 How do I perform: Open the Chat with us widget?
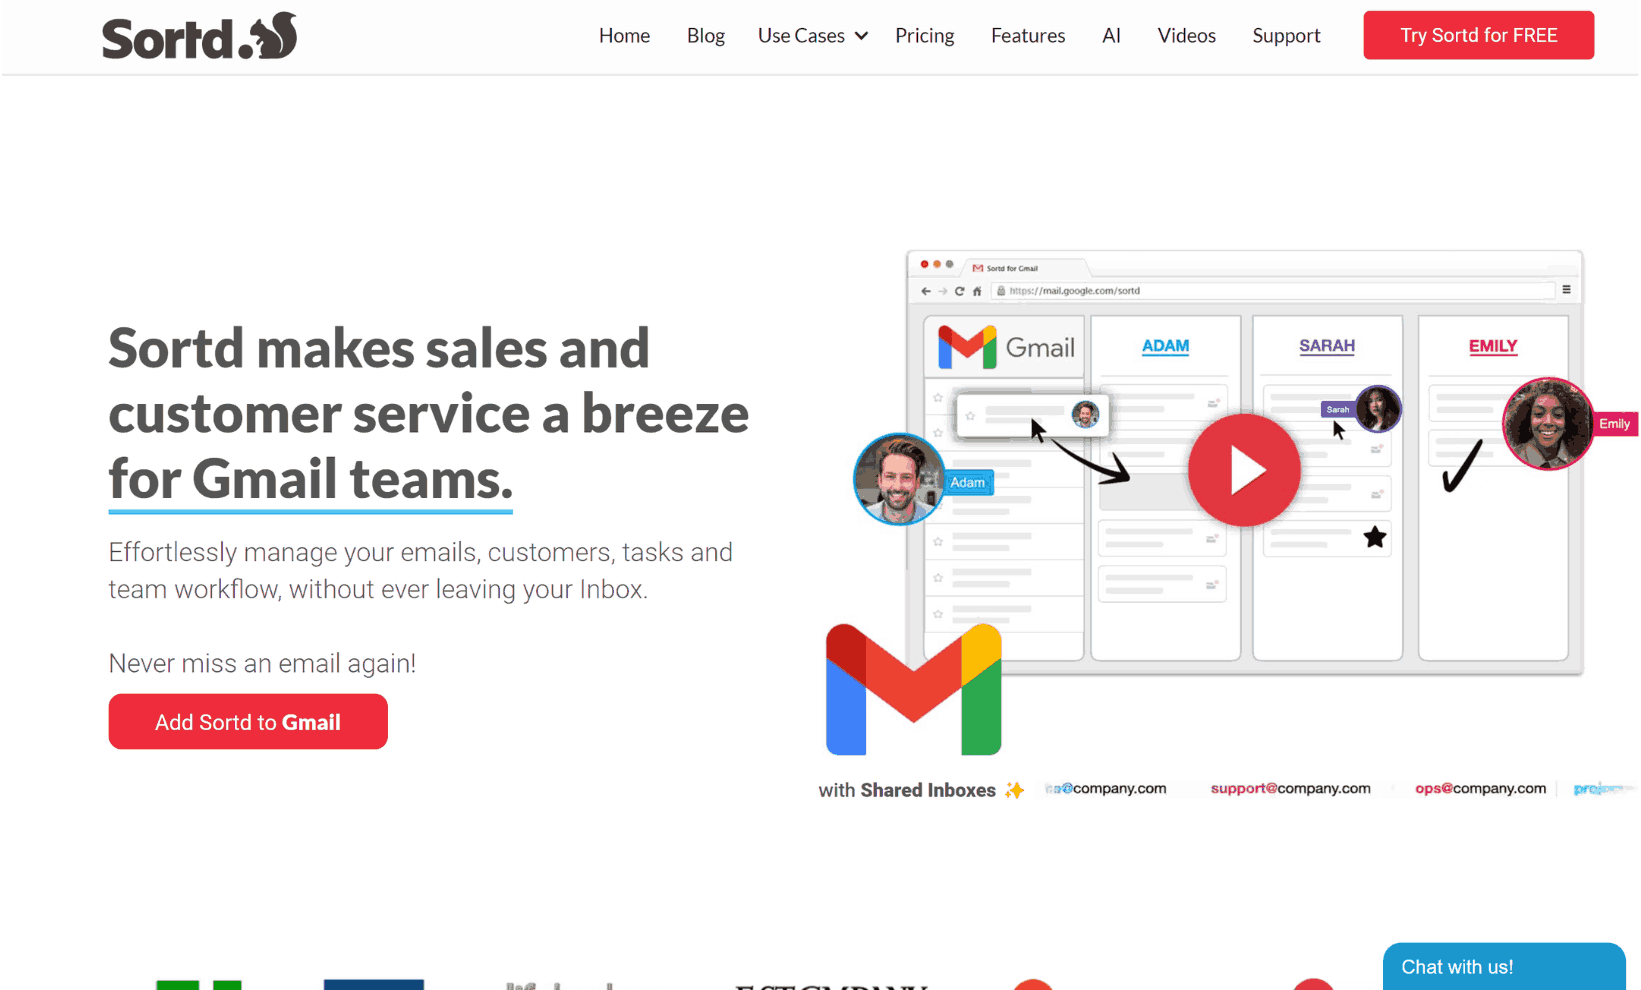click(x=1503, y=966)
